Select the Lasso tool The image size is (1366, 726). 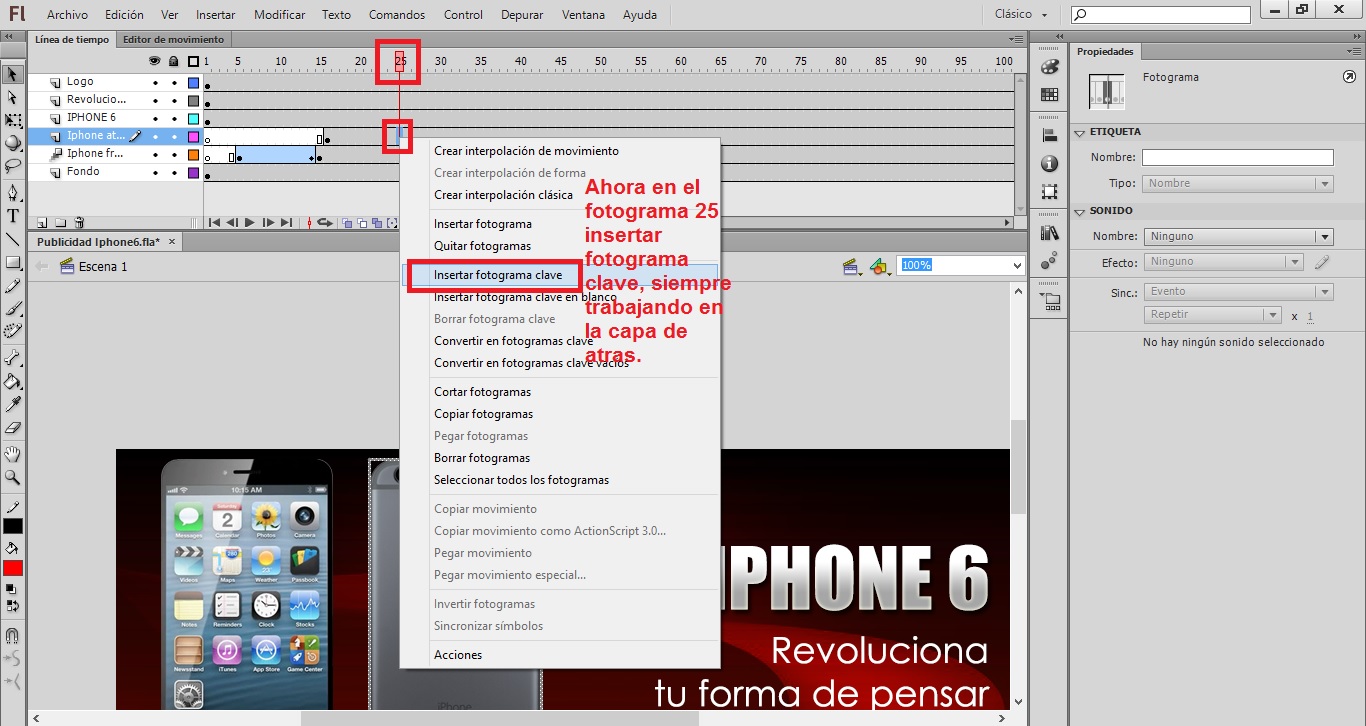coord(13,166)
